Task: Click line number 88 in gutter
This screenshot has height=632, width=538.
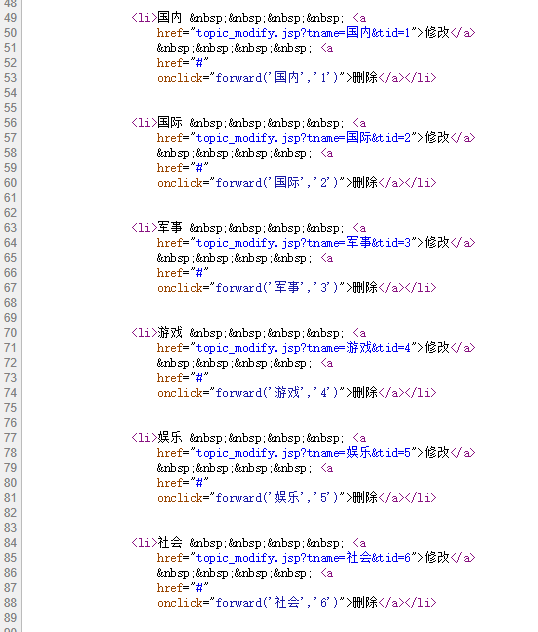Action: 10,603
